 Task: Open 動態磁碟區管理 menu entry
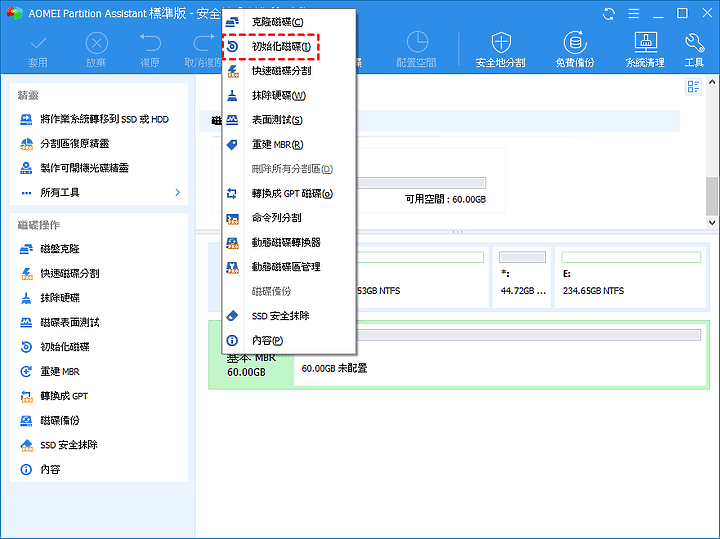click(x=289, y=267)
